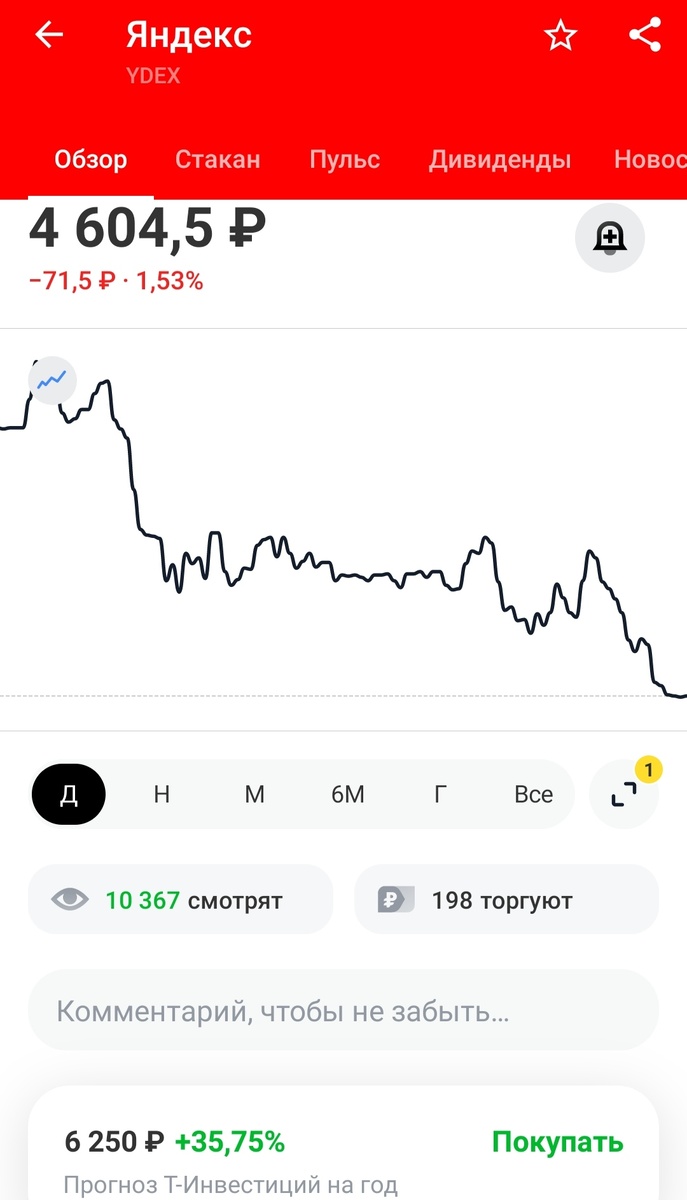Image resolution: width=687 pixels, height=1200 pixels.
Task: Add Яндекс to favorites via star icon
Action: [560, 34]
